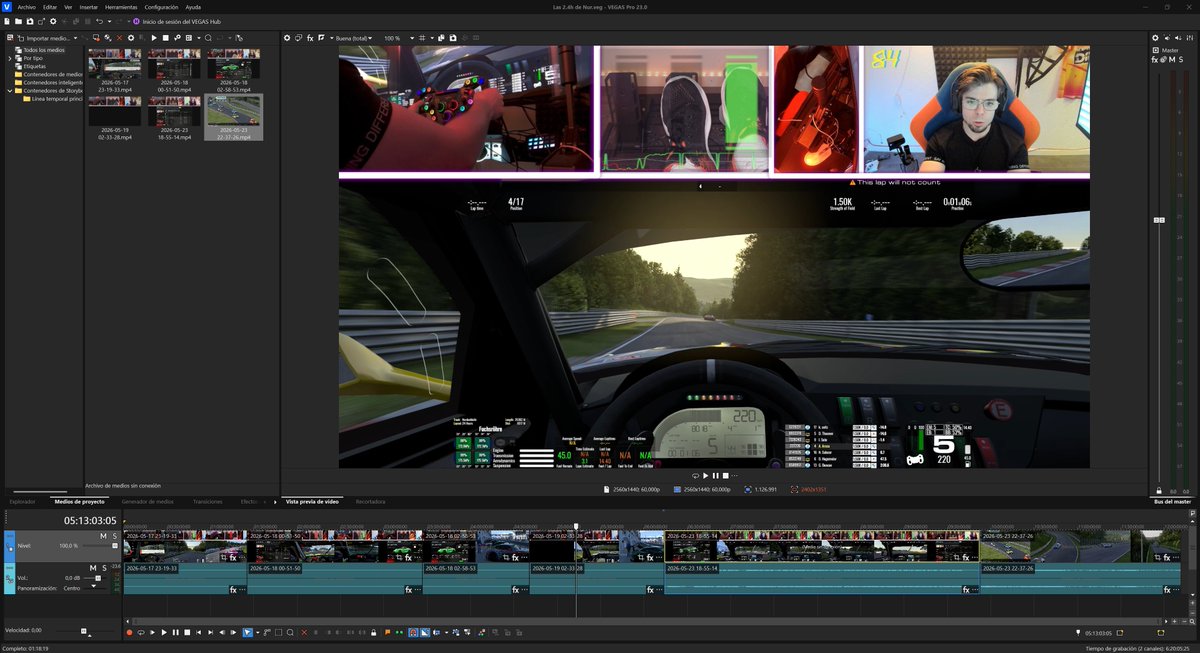Start media preview in Project Media toolbar
1200x653 pixels.
pos(154,38)
